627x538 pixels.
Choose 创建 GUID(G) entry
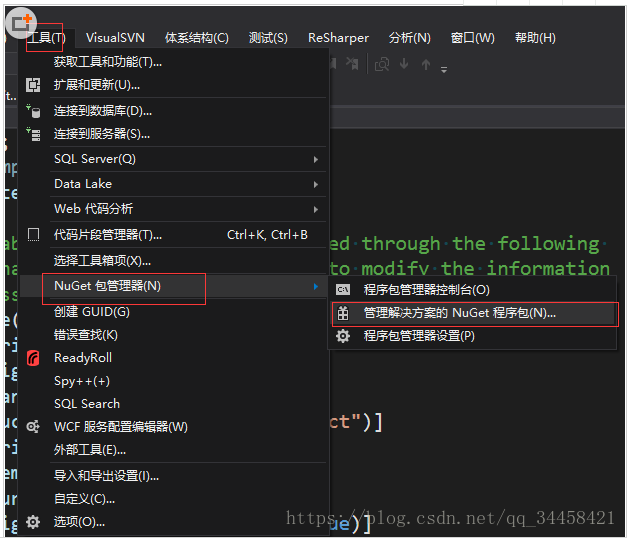click(x=92, y=312)
